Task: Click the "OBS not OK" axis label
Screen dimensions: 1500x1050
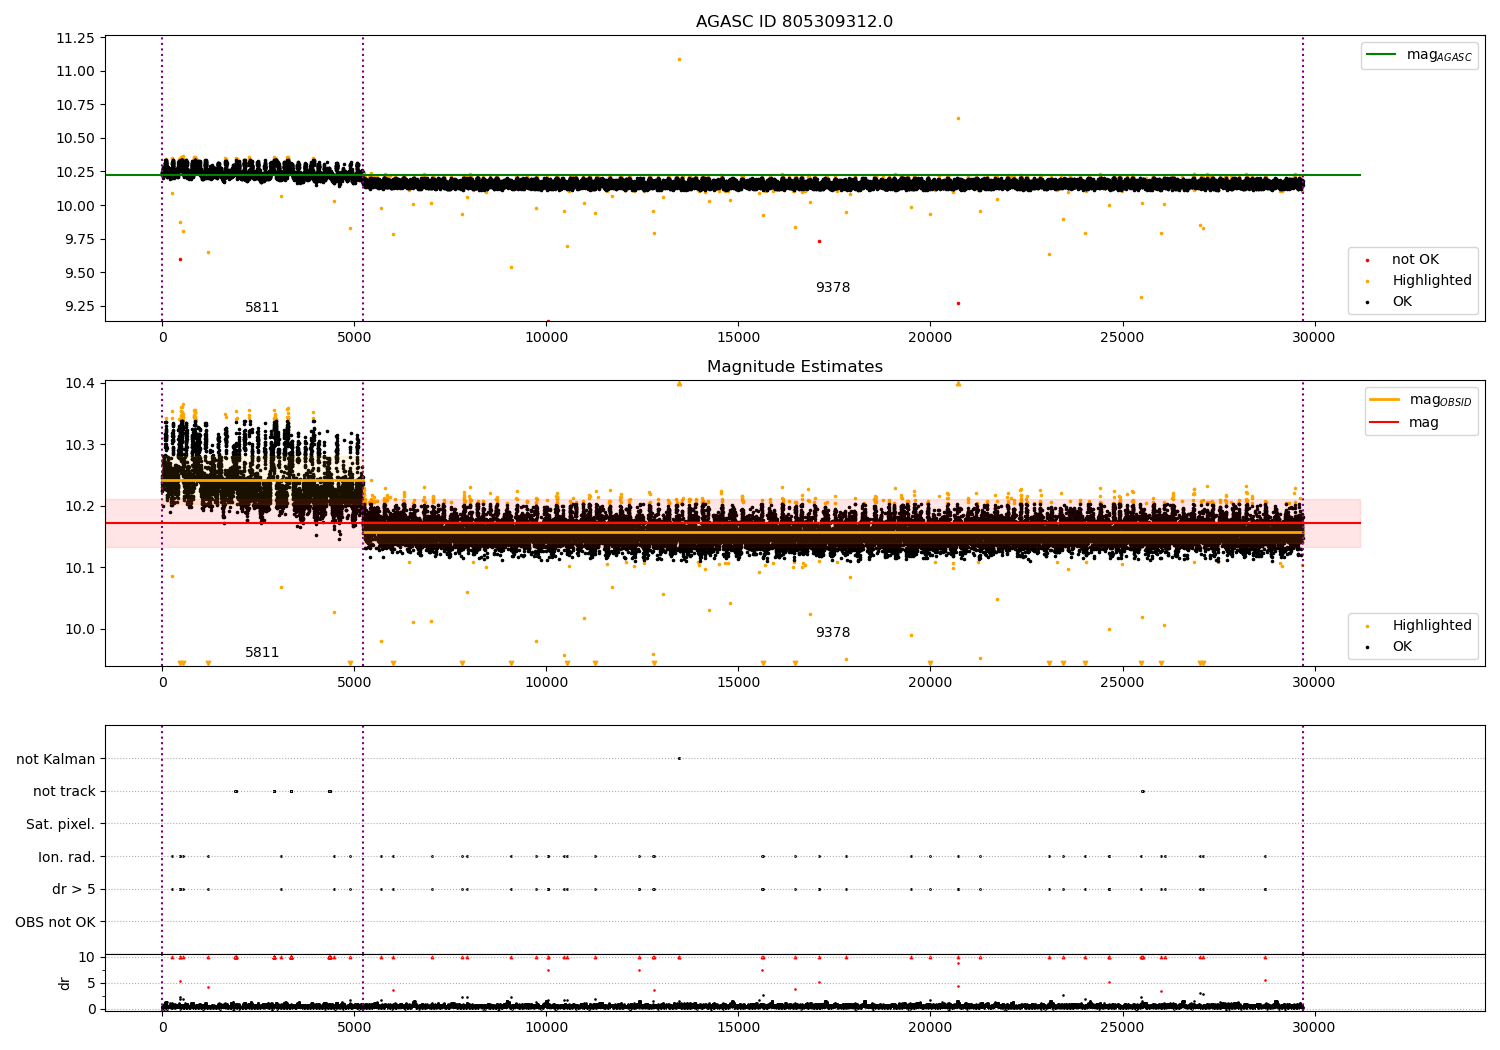Action: click(55, 922)
